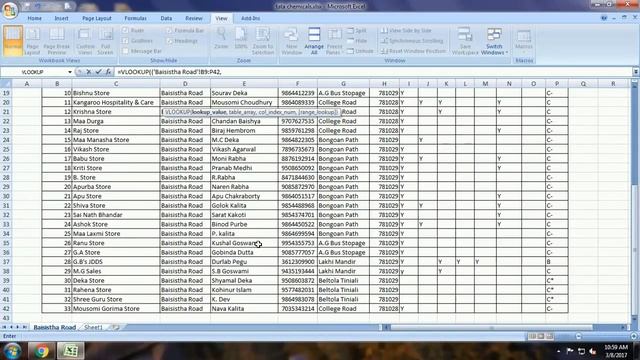Select column P header
This screenshot has height=360, width=640.
tap(556, 83)
